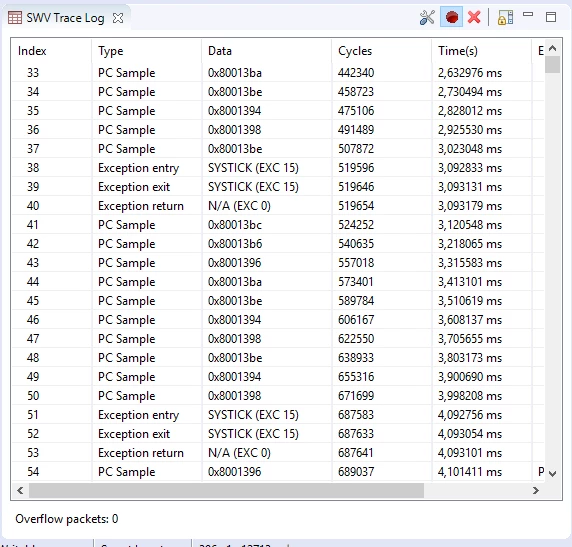Screen dimensions: 572x547
Task: Select data cell 0x80013be in row 34
Action: (x=235, y=92)
